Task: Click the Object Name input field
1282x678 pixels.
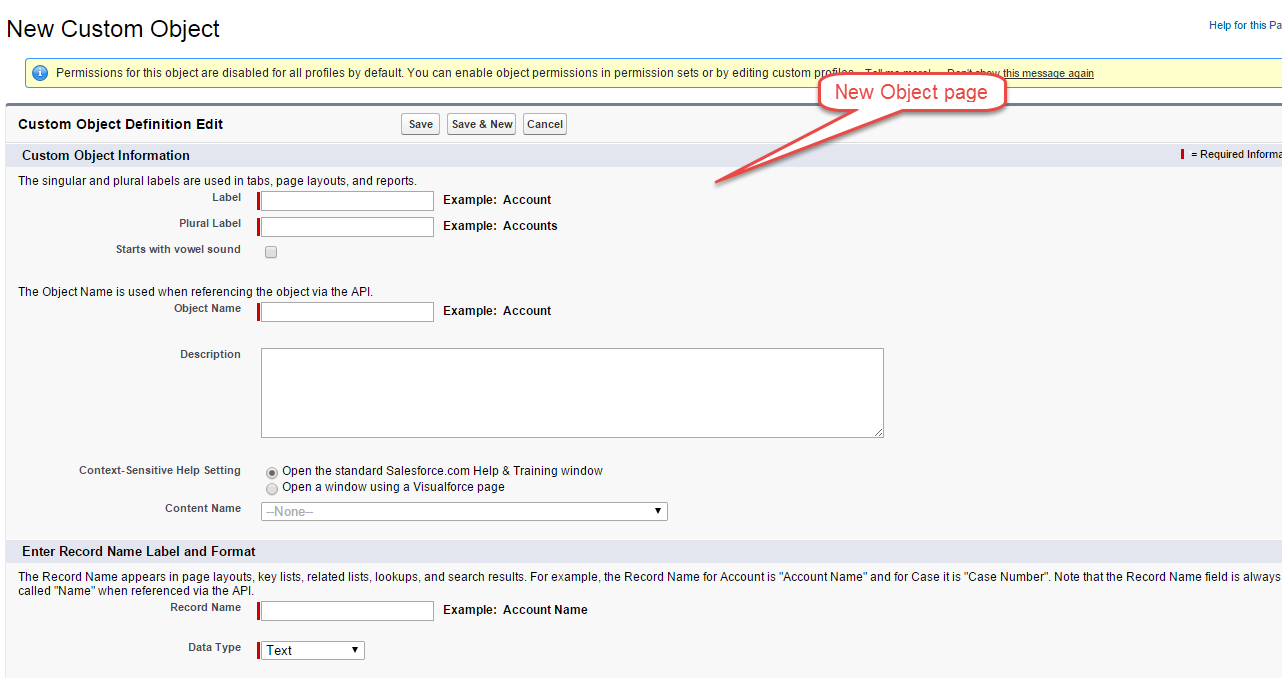Action: 347,312
